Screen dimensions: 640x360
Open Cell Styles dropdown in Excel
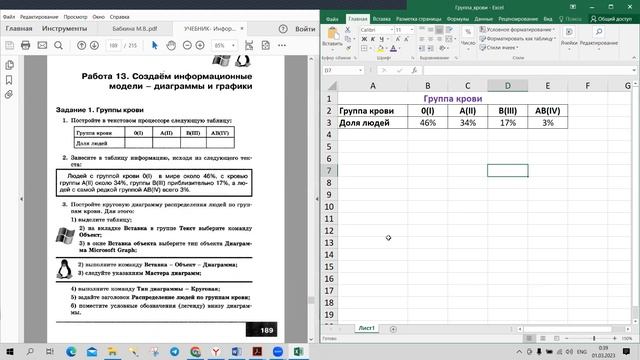[499, 47]
